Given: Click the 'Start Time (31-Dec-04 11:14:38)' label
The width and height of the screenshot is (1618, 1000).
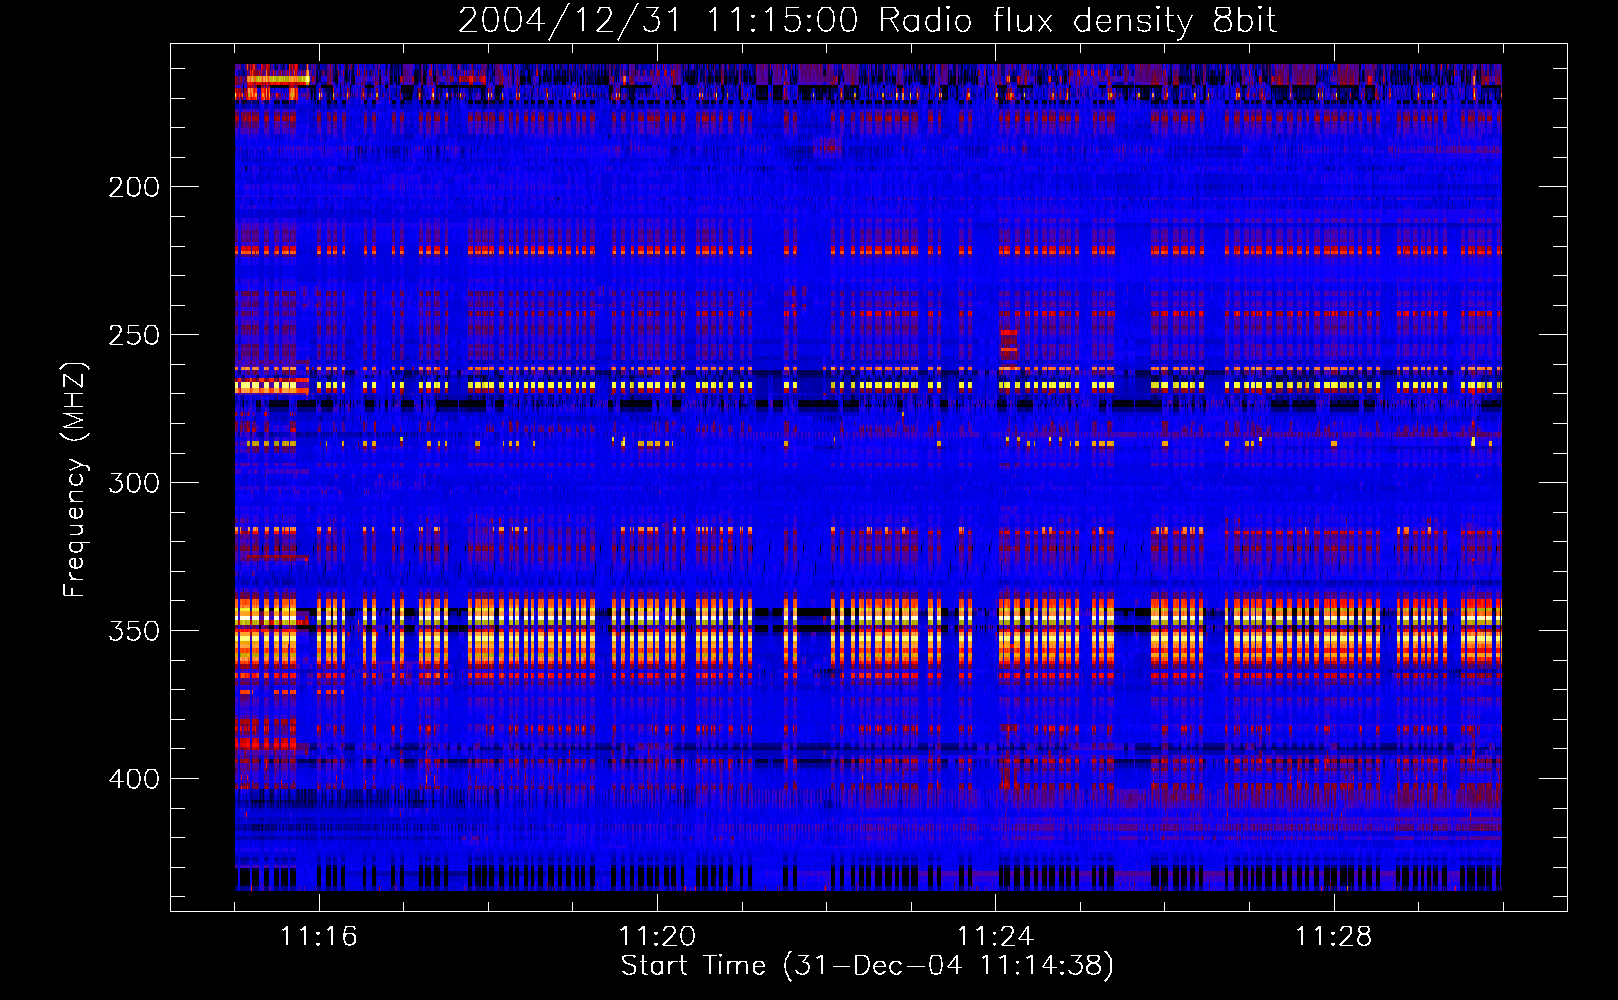Looking at the screenshot, I should [867, 966].
